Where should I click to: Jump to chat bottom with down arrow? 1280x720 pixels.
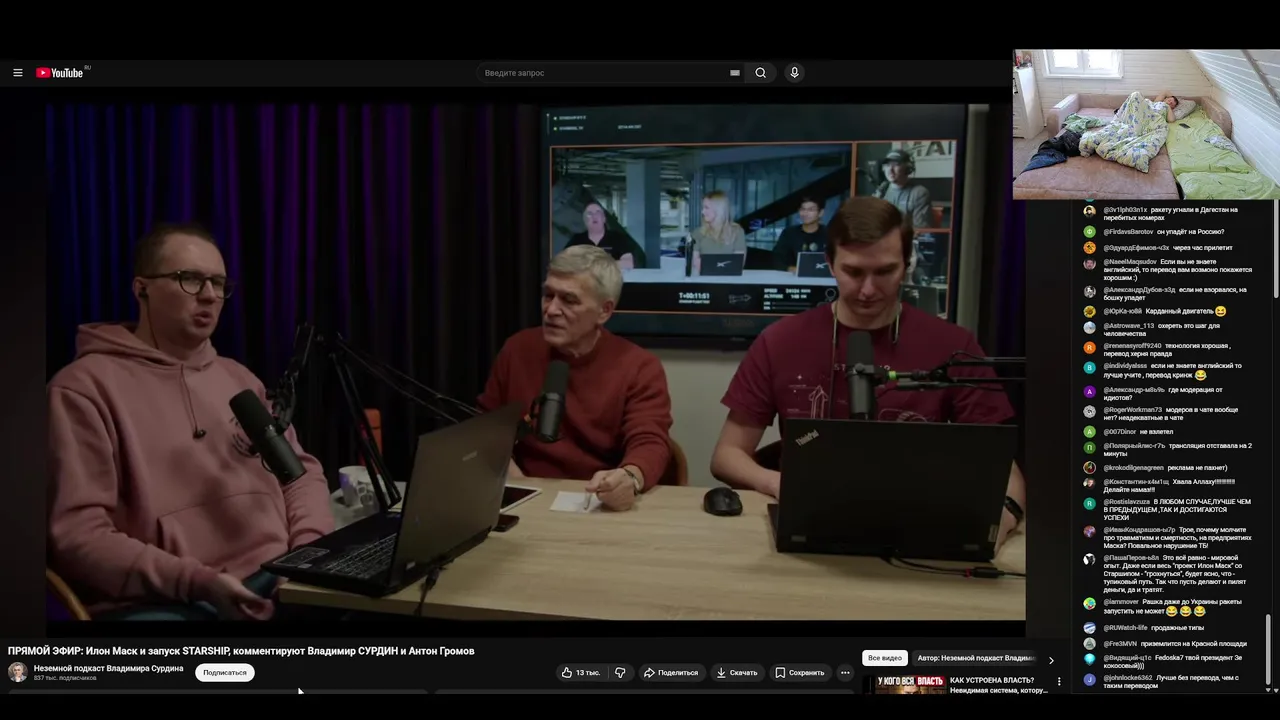pos(1269,688)
